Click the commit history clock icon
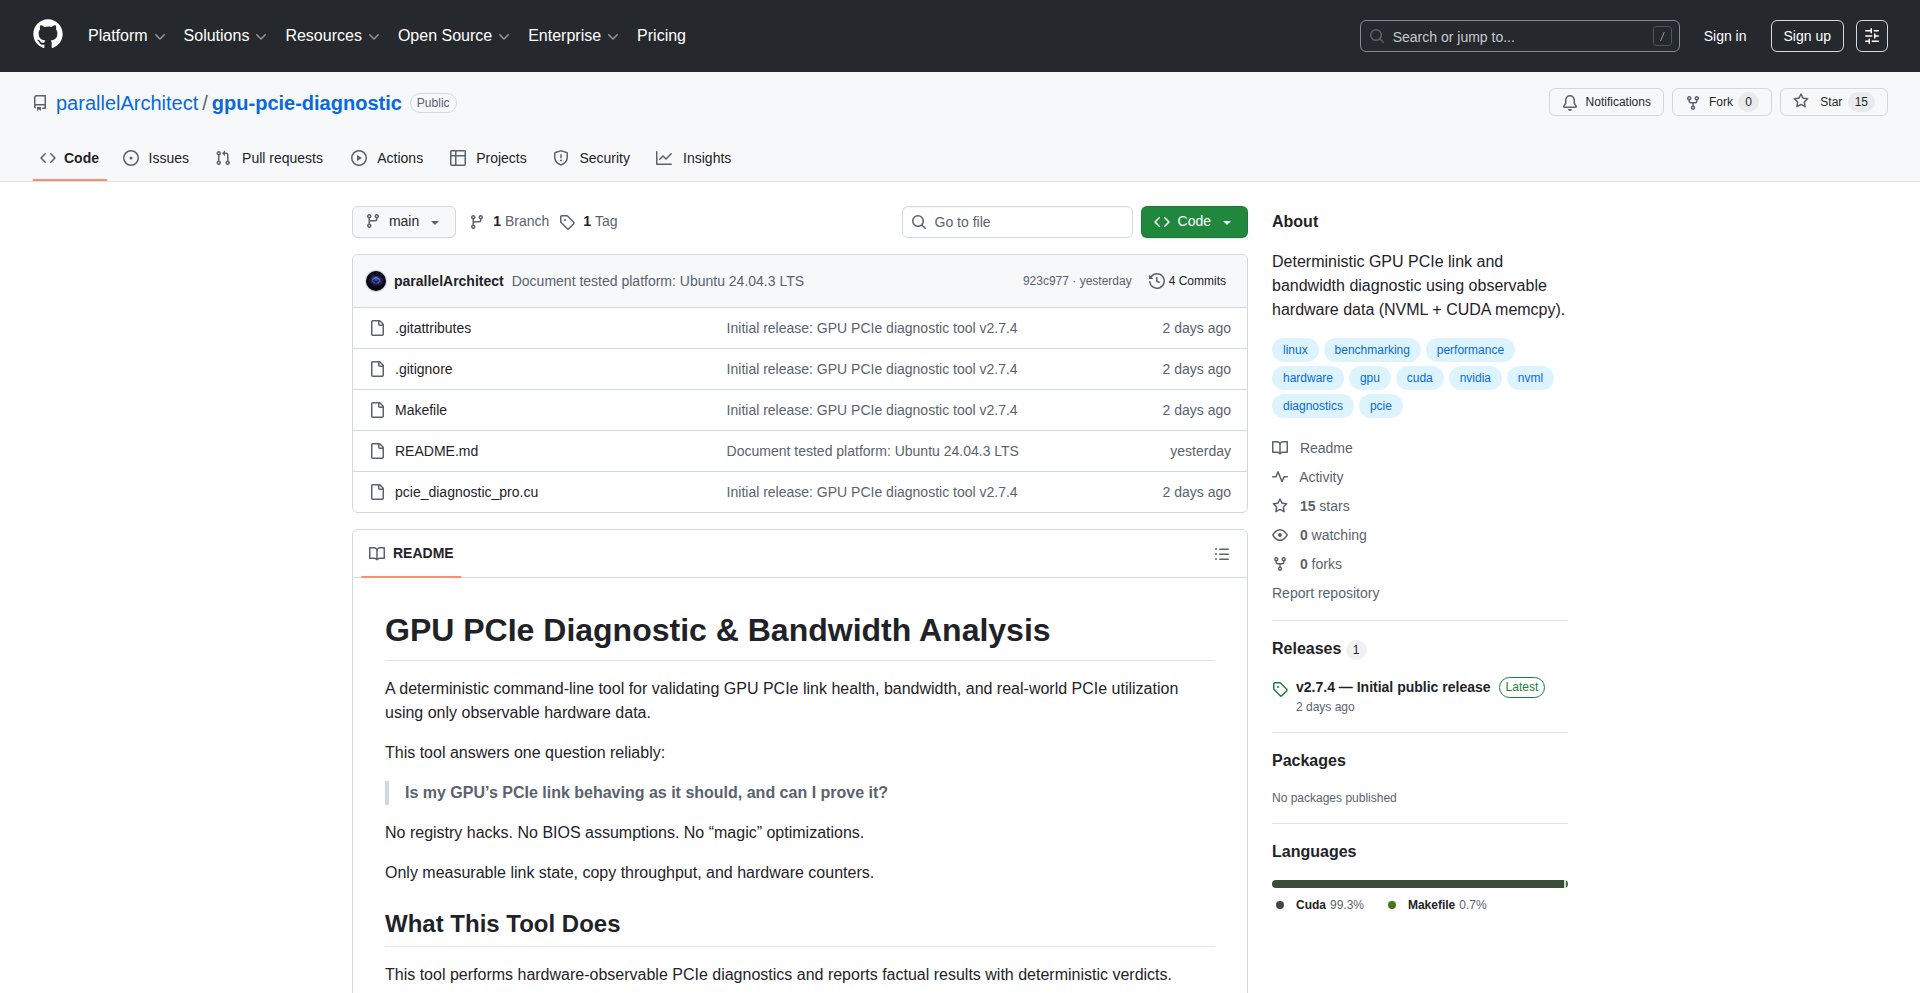 tap(1157, 281)
